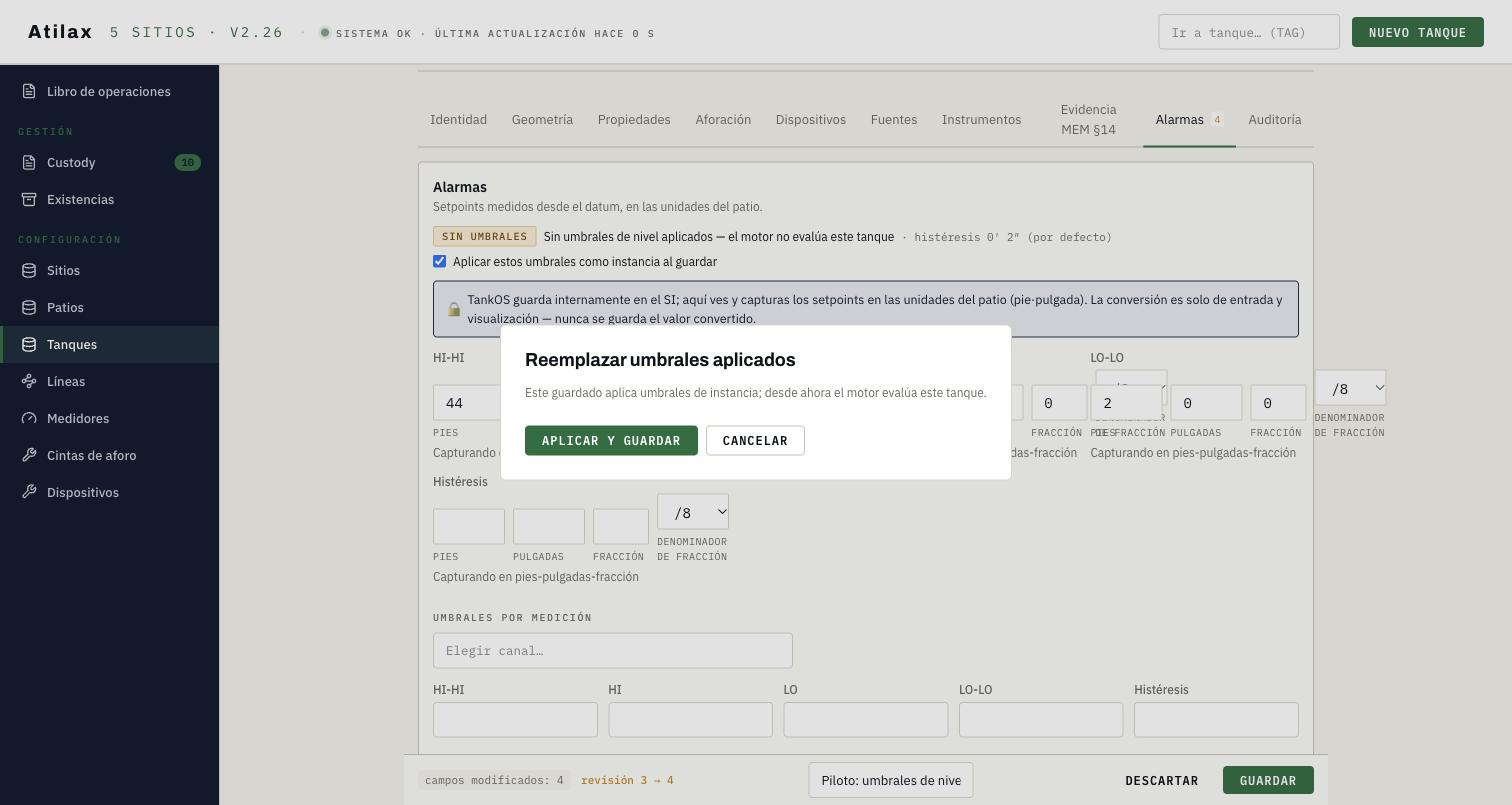The width and height of the screenshot is (1512, 805).
Task: Click the HI-HI pies field showing 44
Action: (x=467, y=403)
